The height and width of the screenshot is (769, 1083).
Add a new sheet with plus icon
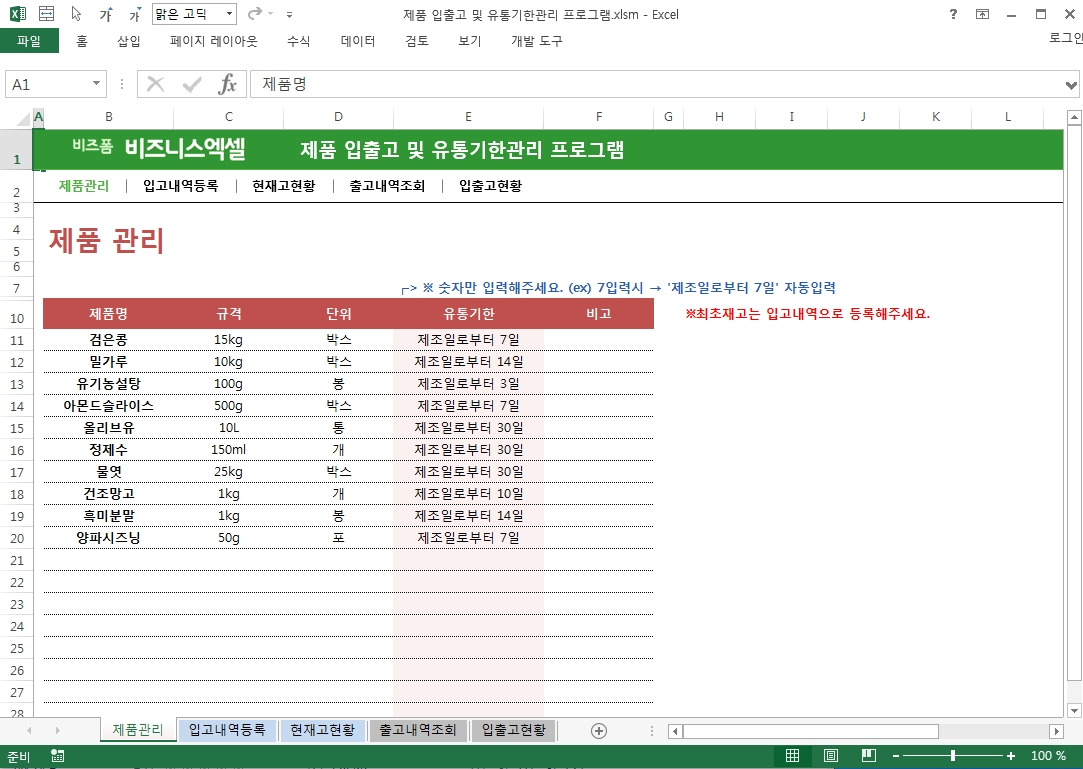pos(599,731)
